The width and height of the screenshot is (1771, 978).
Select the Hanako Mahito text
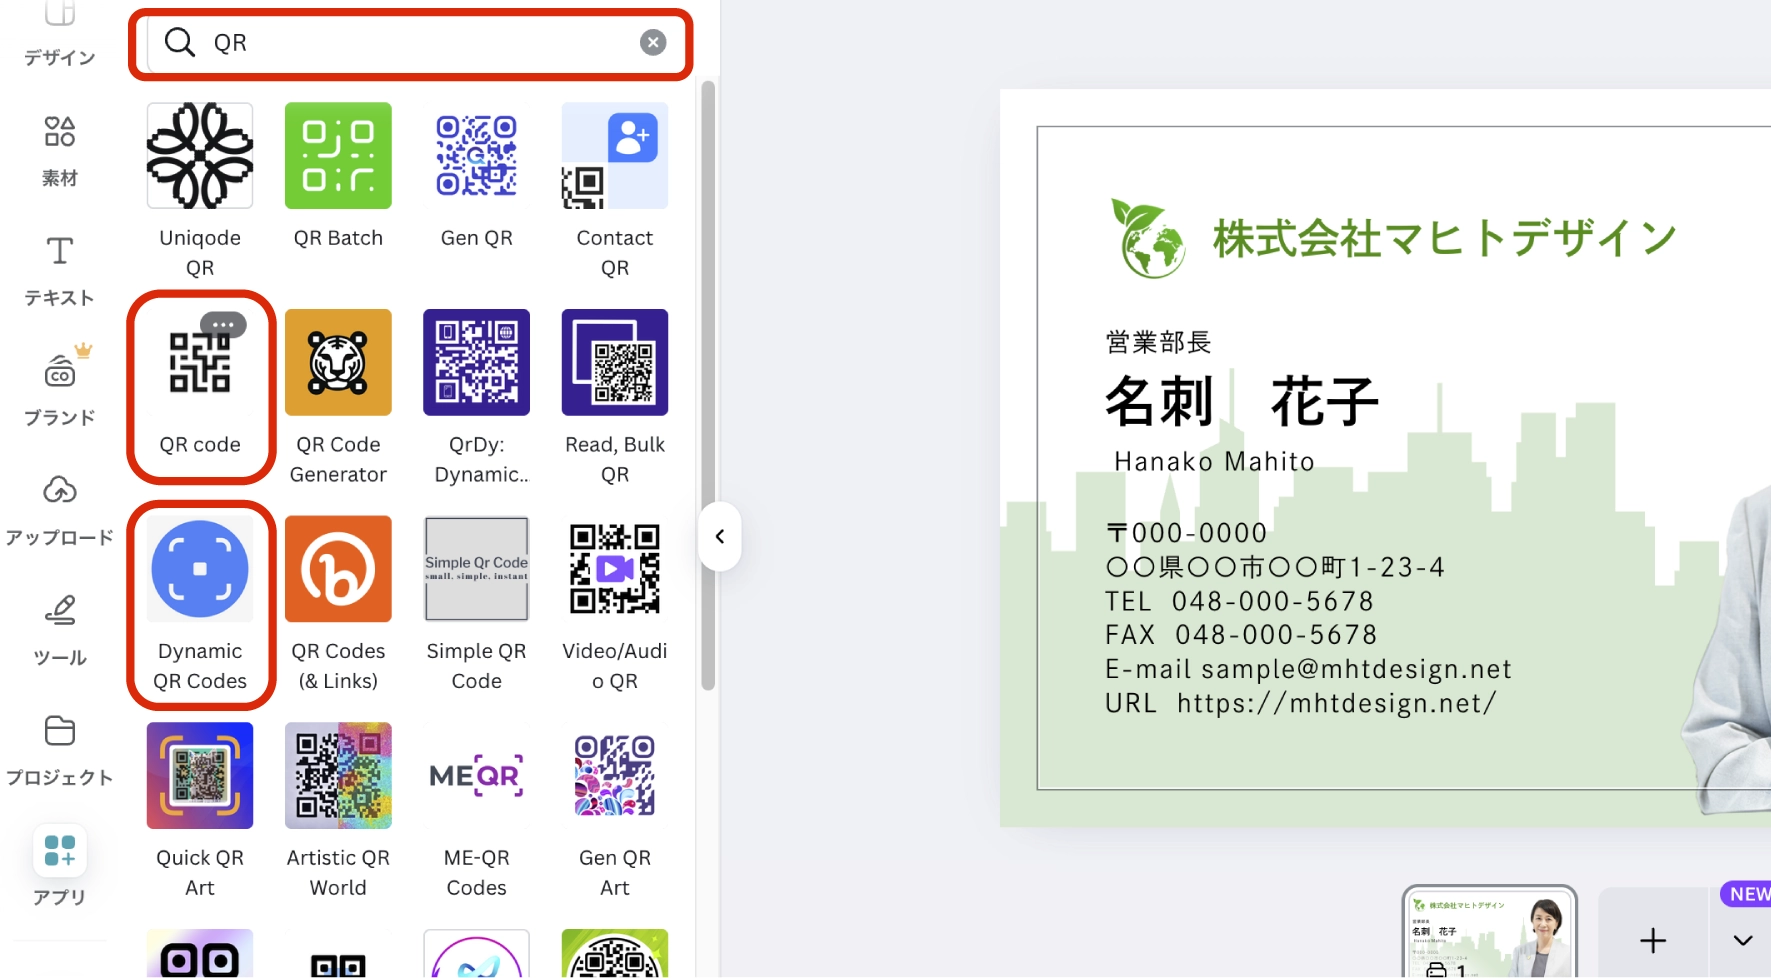(1214, 461)
